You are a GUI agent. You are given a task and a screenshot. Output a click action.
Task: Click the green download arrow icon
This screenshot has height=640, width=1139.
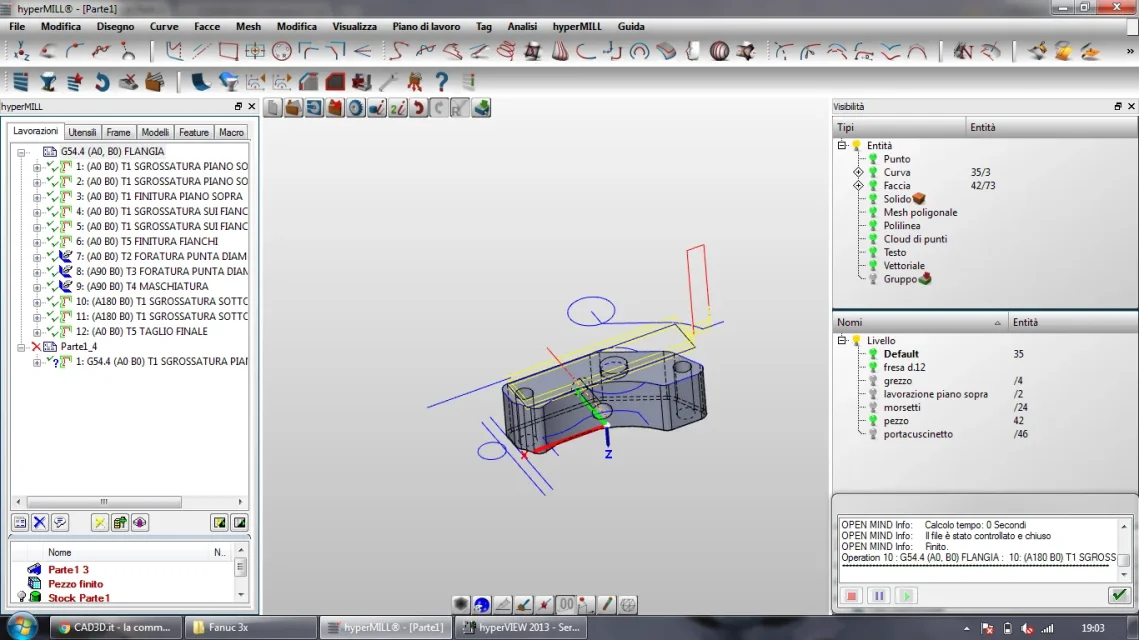point(481,108)
